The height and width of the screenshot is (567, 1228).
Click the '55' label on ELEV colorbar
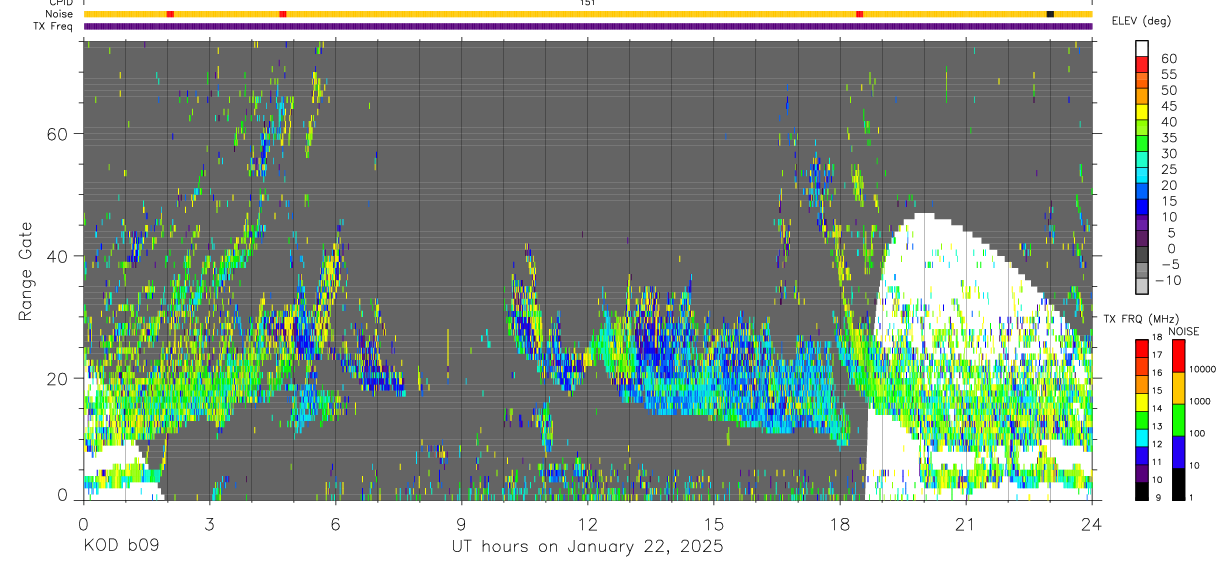click(x=1168, y=74)
